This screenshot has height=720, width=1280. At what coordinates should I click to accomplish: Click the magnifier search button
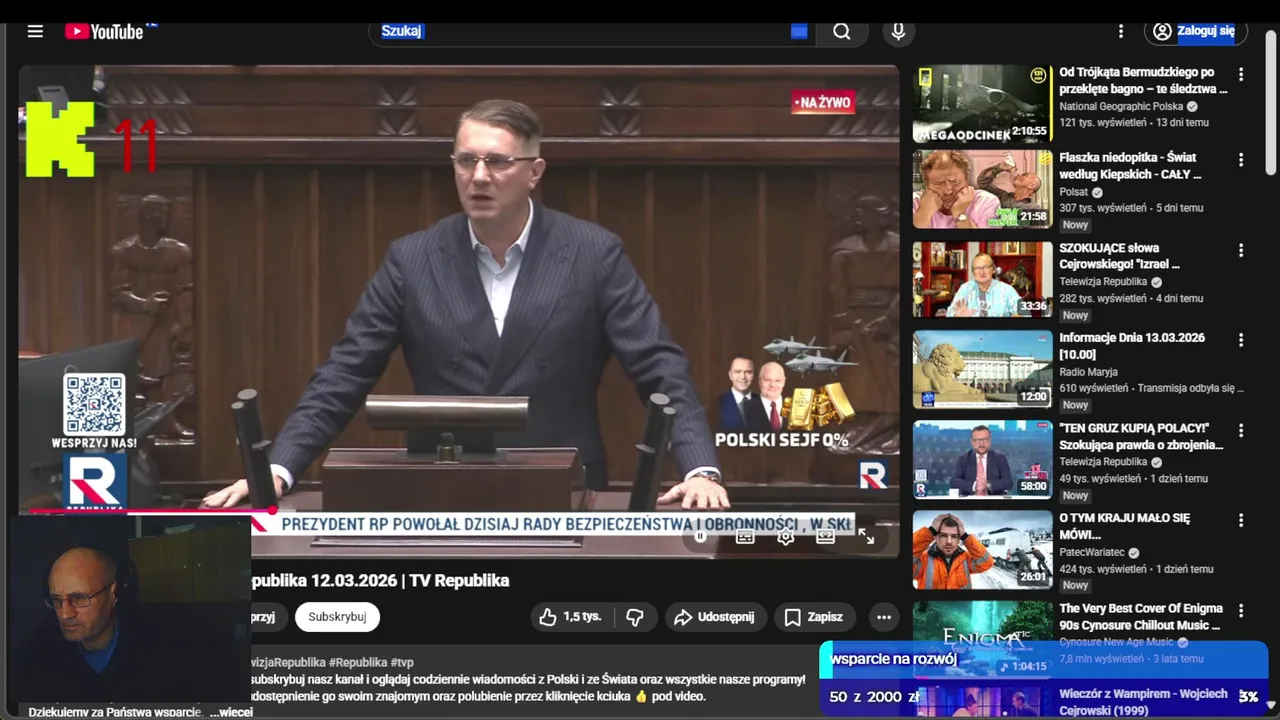click(842, 31)
